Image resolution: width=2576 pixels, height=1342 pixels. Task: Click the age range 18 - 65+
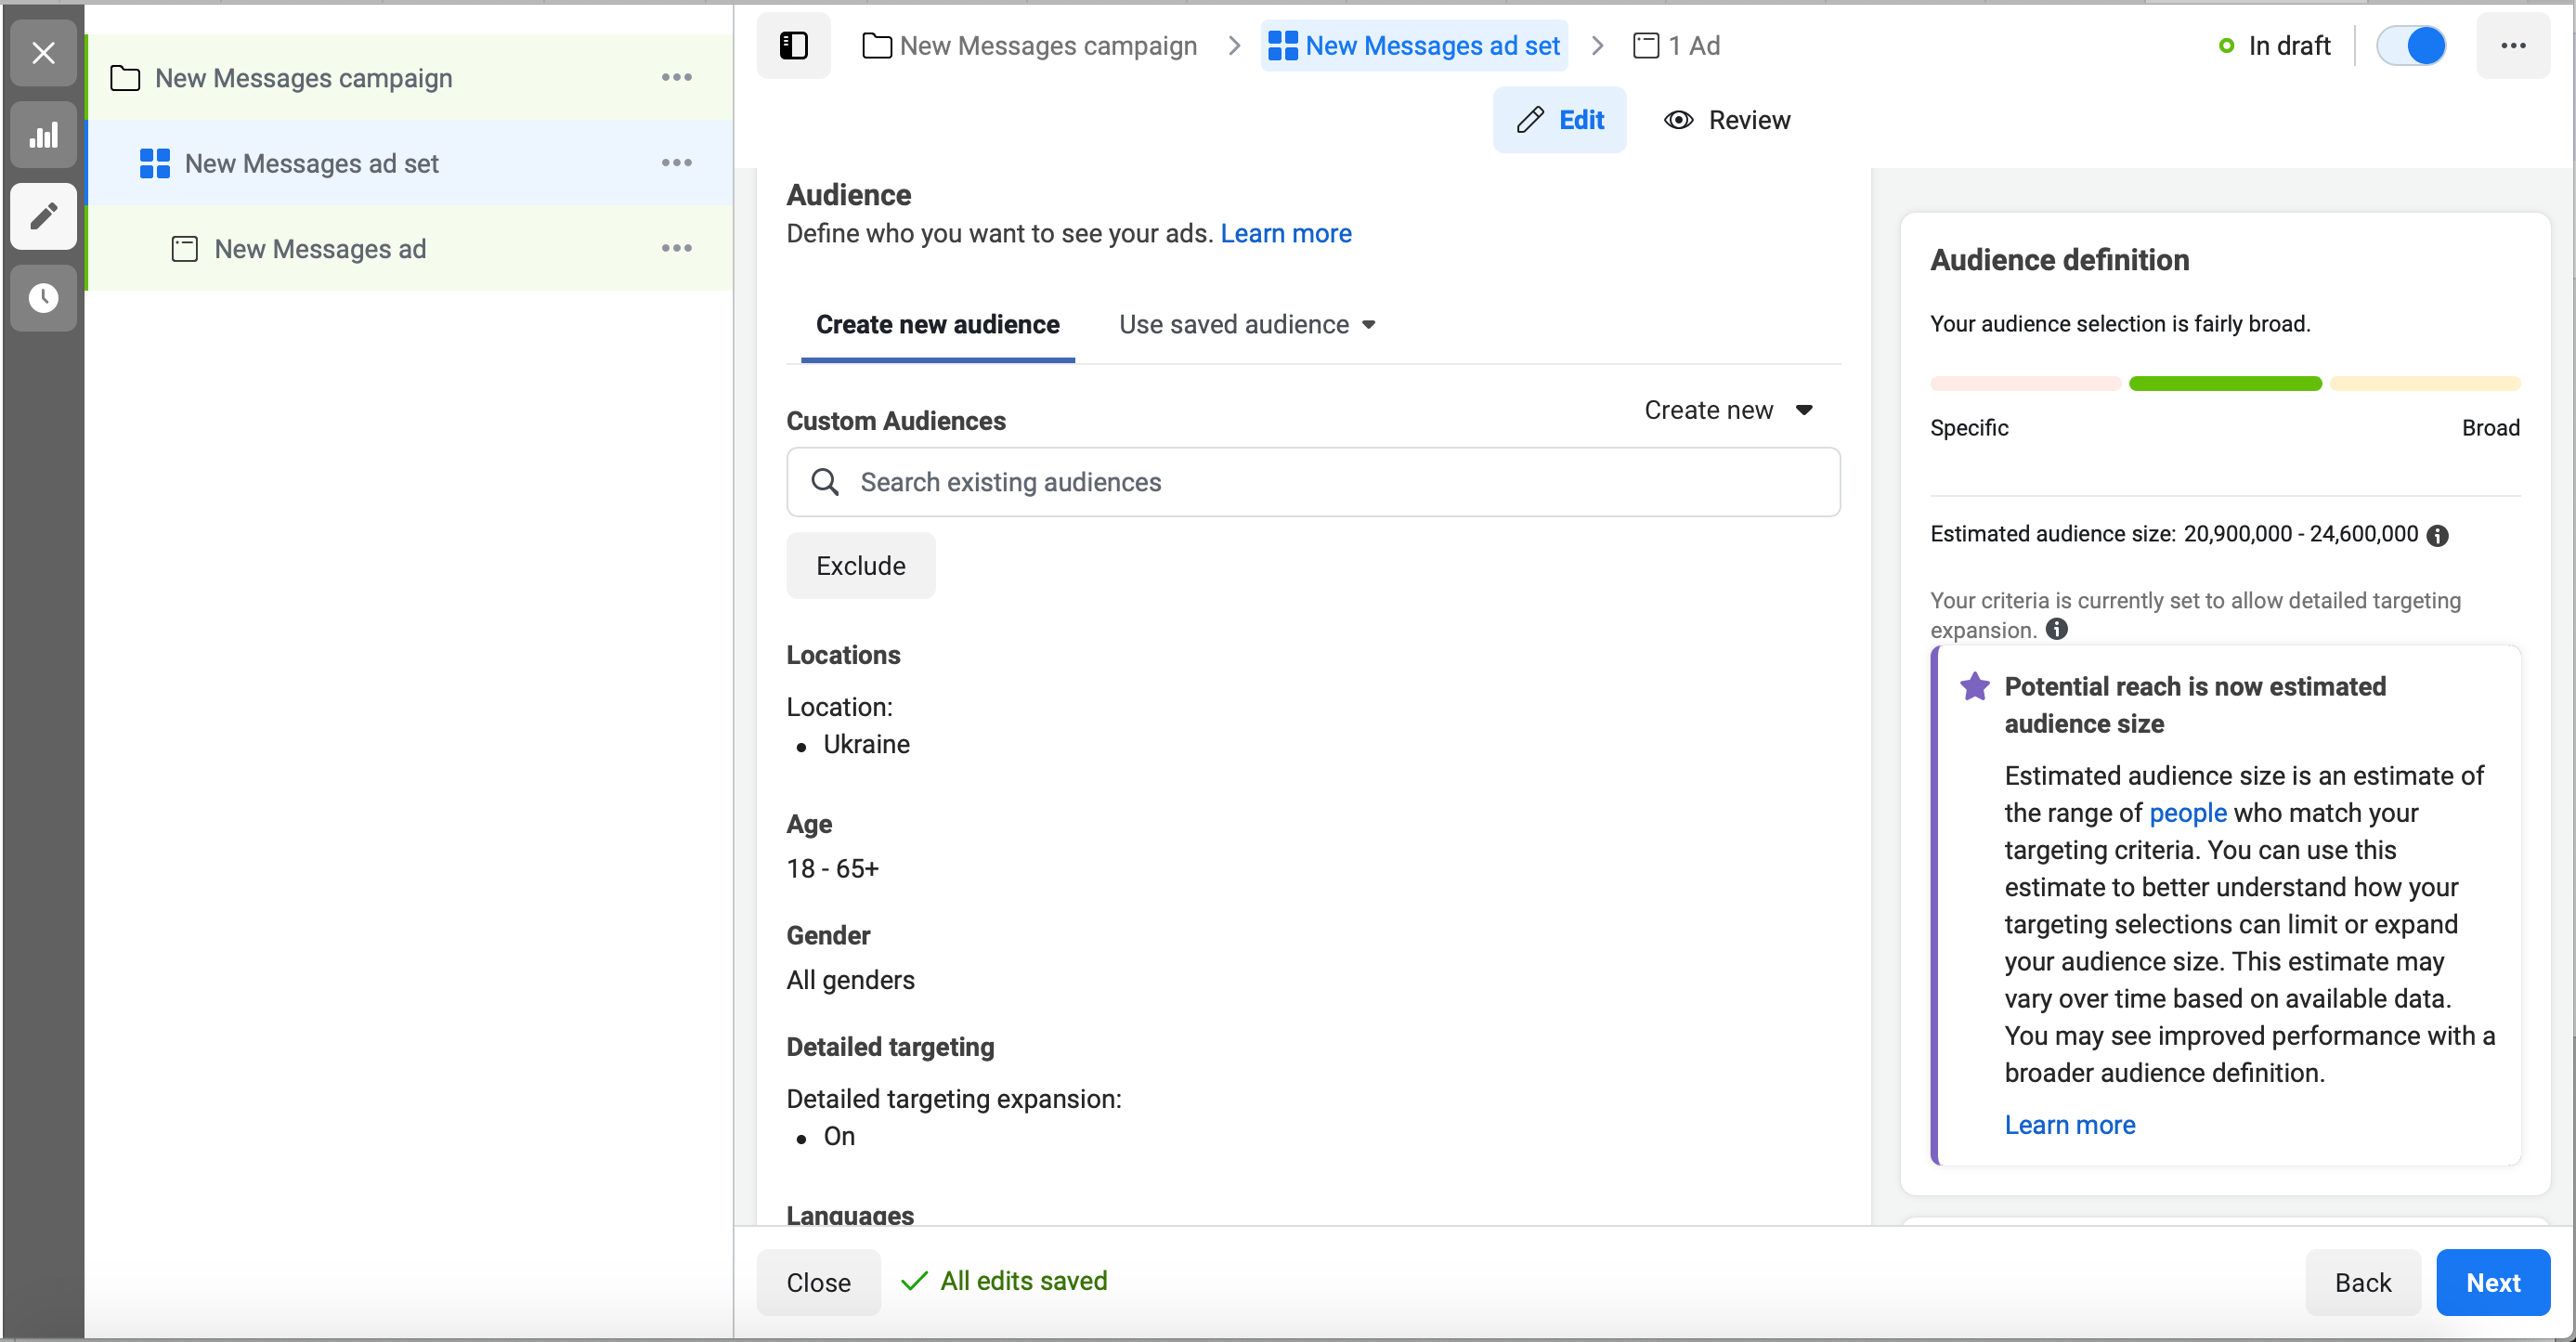(832, 868)
